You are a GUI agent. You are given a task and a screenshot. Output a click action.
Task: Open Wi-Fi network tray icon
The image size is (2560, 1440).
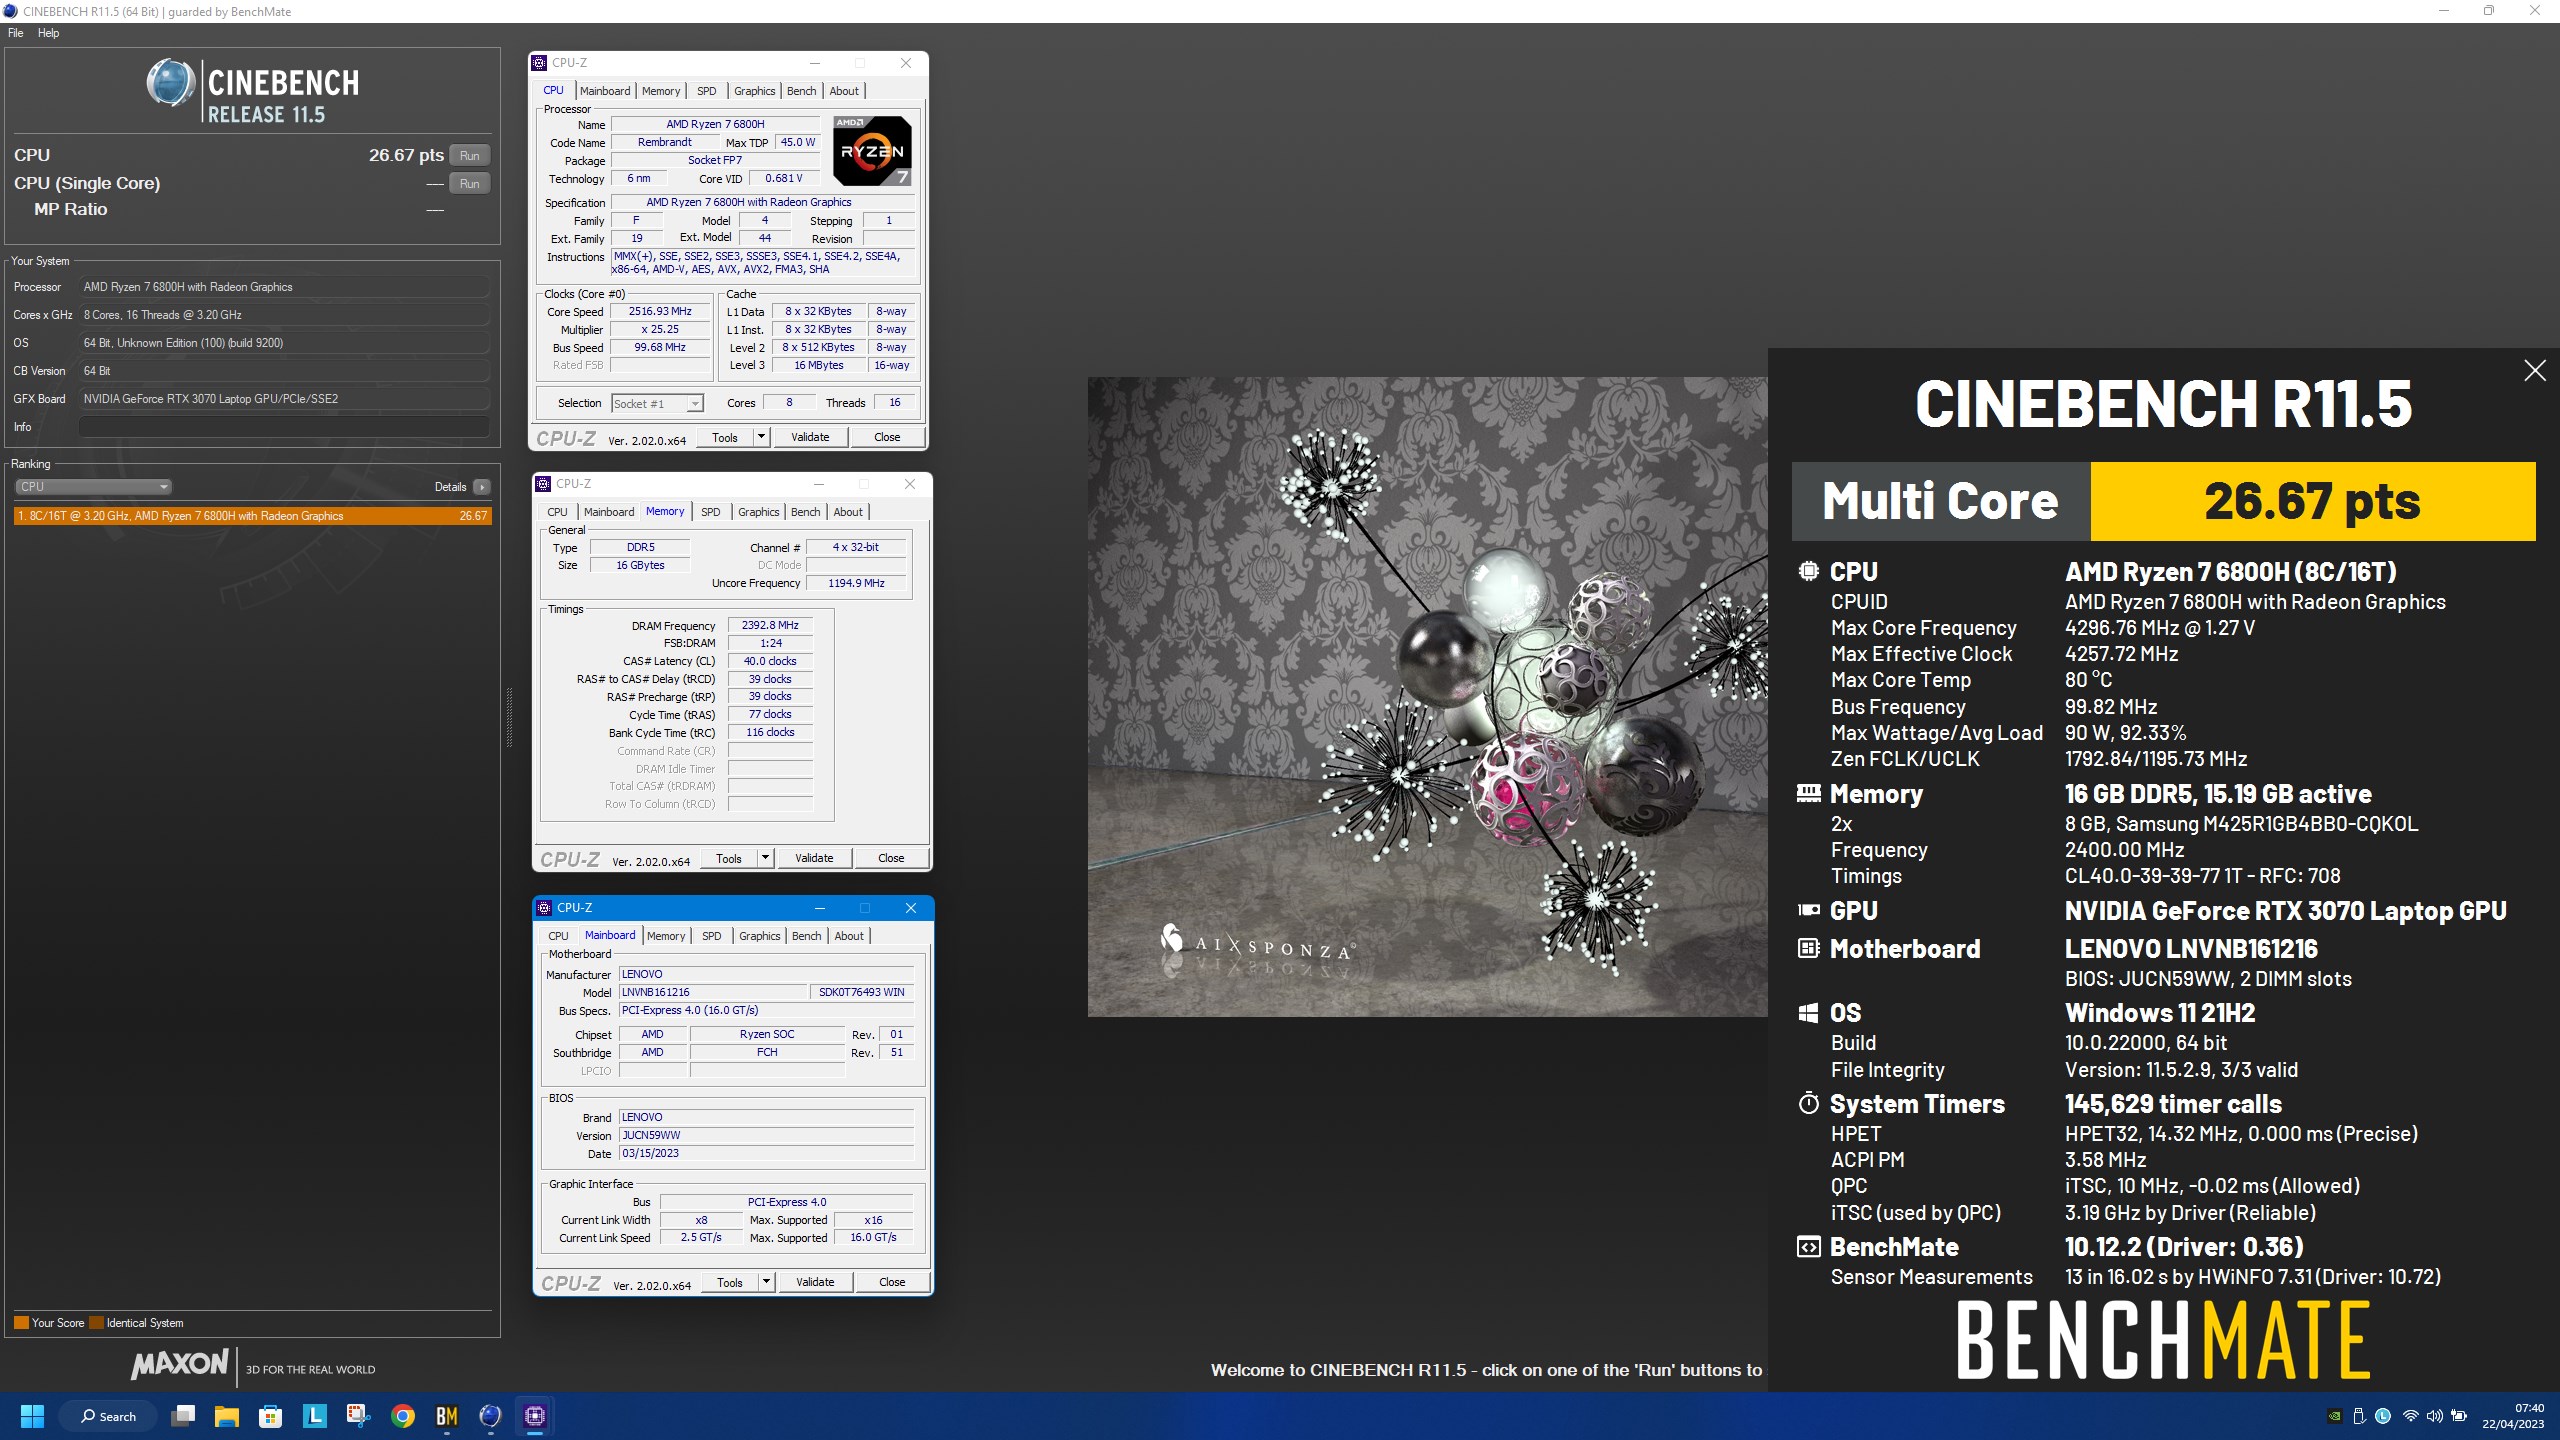point(2411,1416)
